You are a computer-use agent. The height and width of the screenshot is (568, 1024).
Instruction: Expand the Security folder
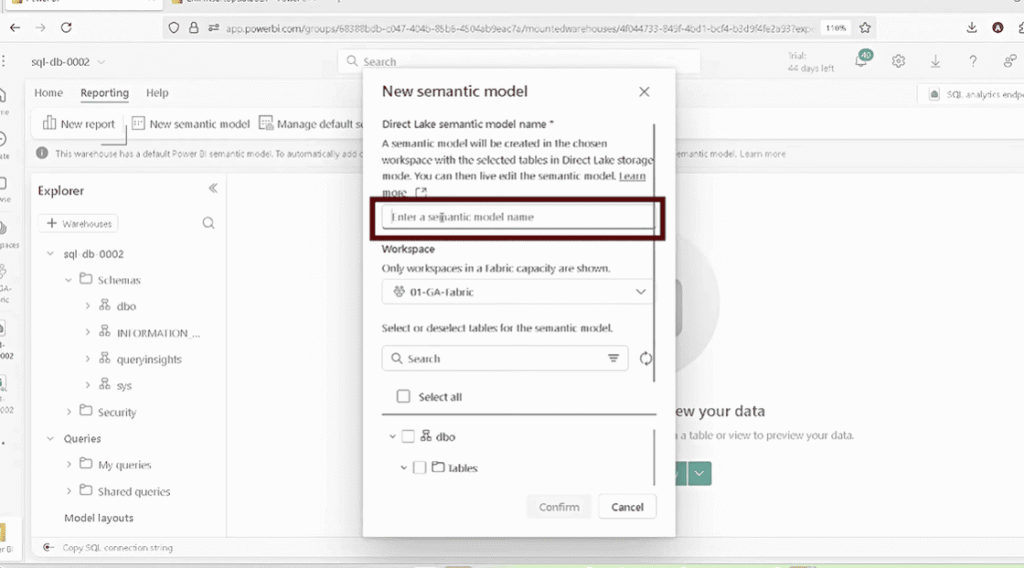pyautogui.click(x=69, y=412)
